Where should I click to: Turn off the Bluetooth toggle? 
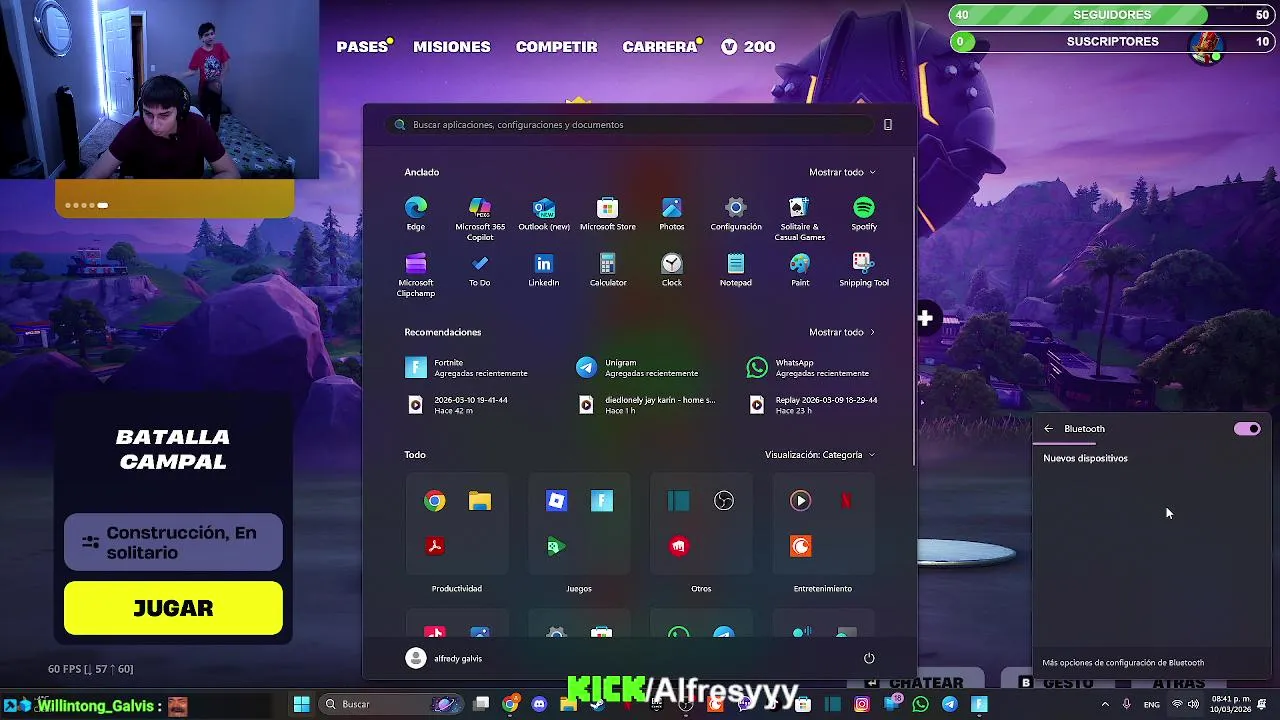click(x=1247, y=429)
